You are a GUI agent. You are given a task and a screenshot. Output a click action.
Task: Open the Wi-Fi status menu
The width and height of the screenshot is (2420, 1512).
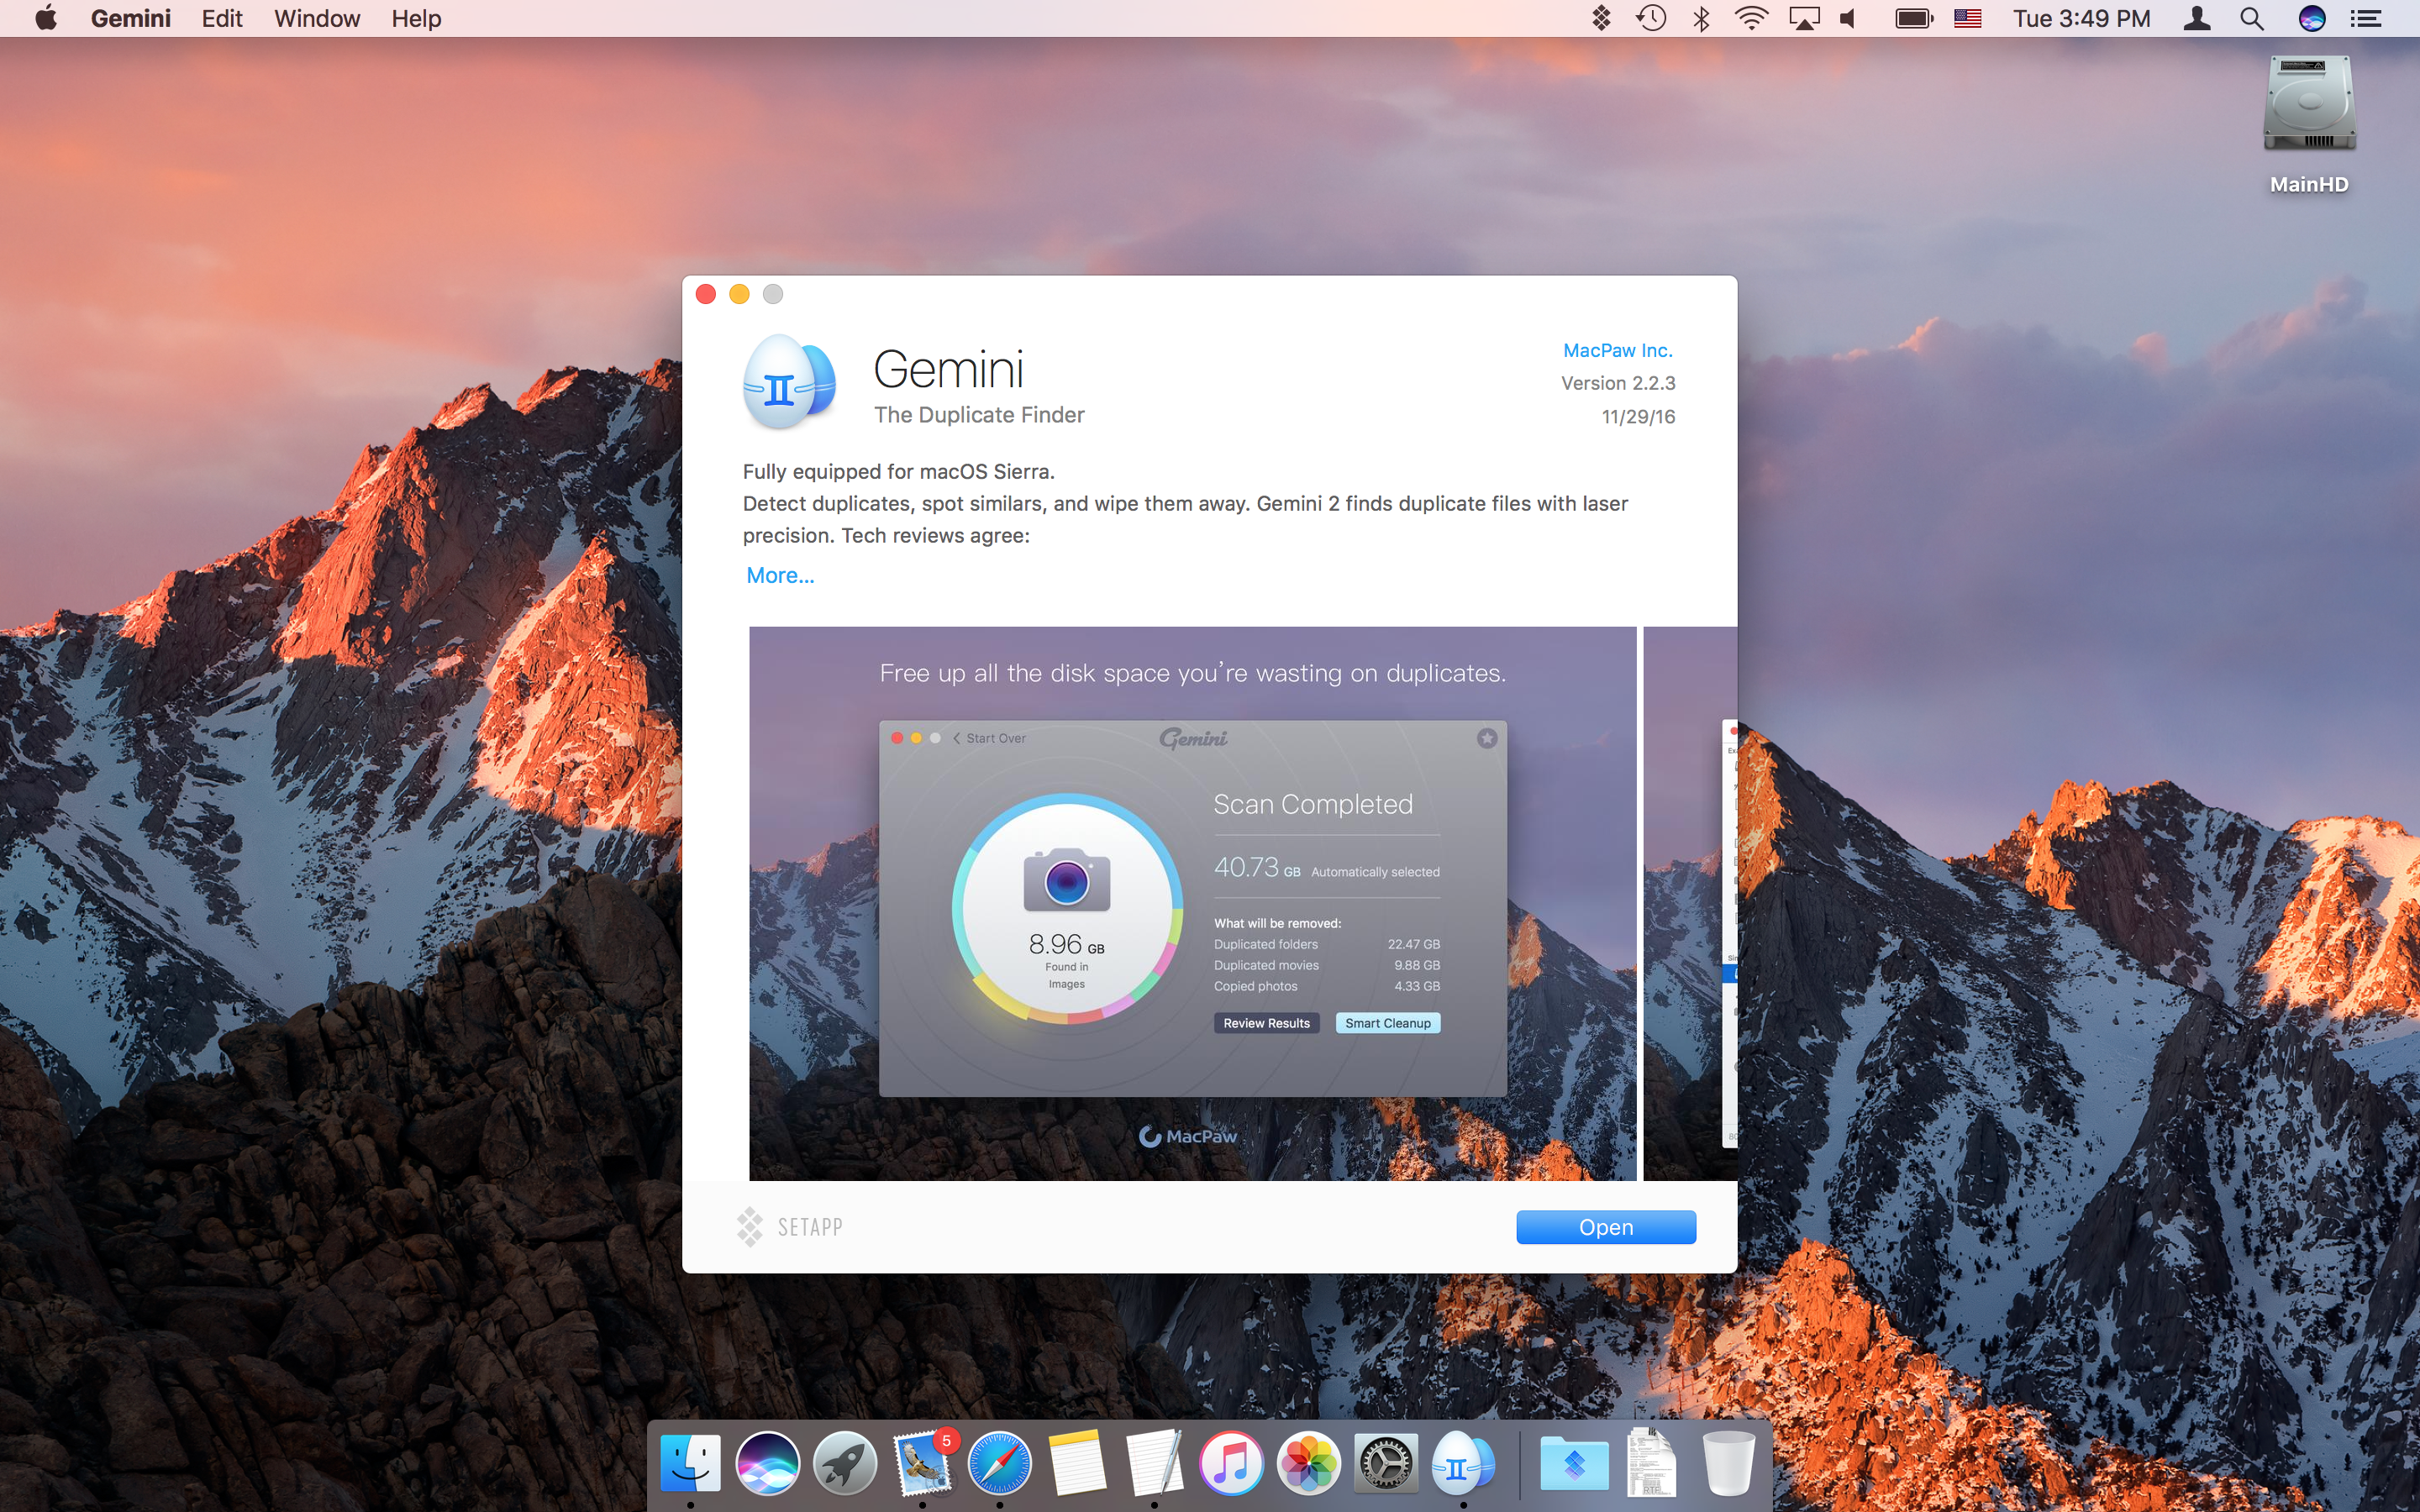coord(1751,18)
